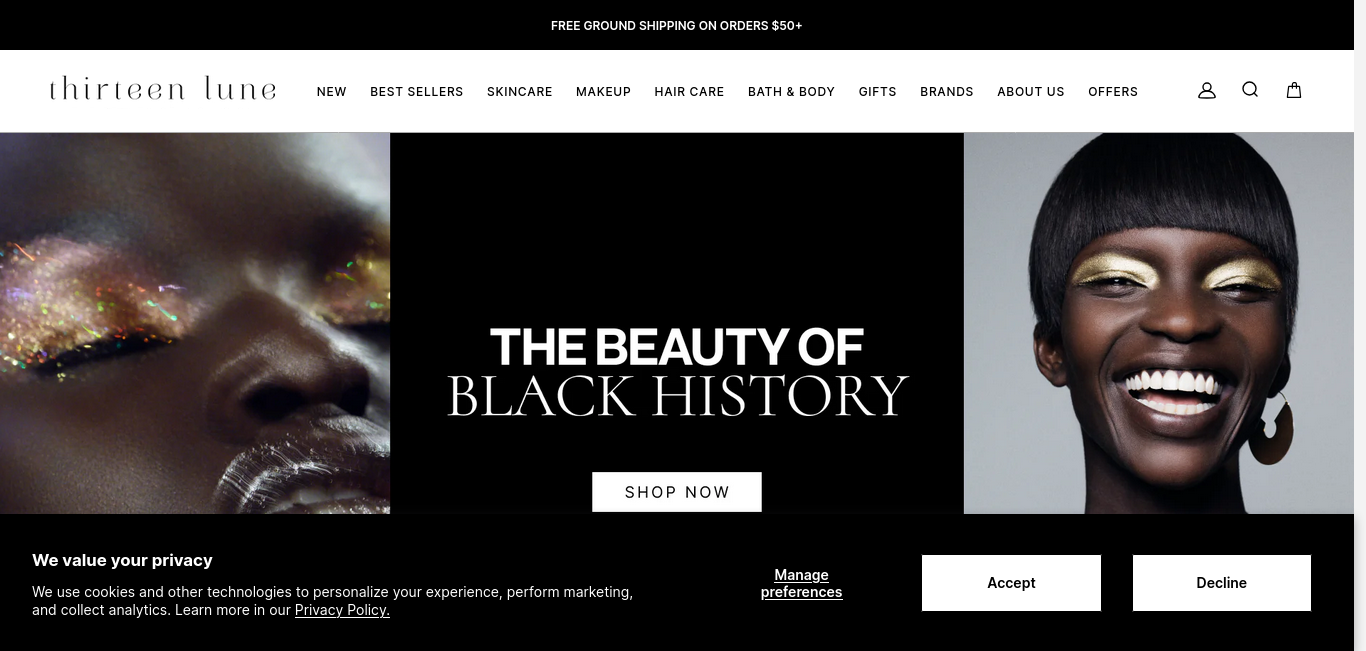Open ABOUT US page link
Screen dimensions: 1366x651
click(1031, 92)
